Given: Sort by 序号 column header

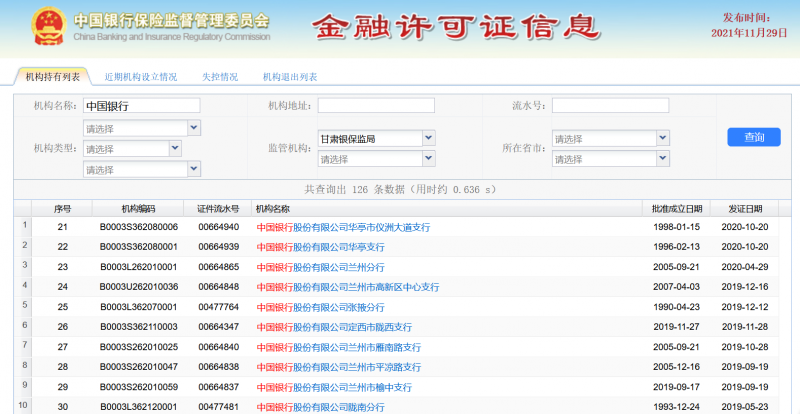Looking at the screenshot, I should click(x=62, y=209).
